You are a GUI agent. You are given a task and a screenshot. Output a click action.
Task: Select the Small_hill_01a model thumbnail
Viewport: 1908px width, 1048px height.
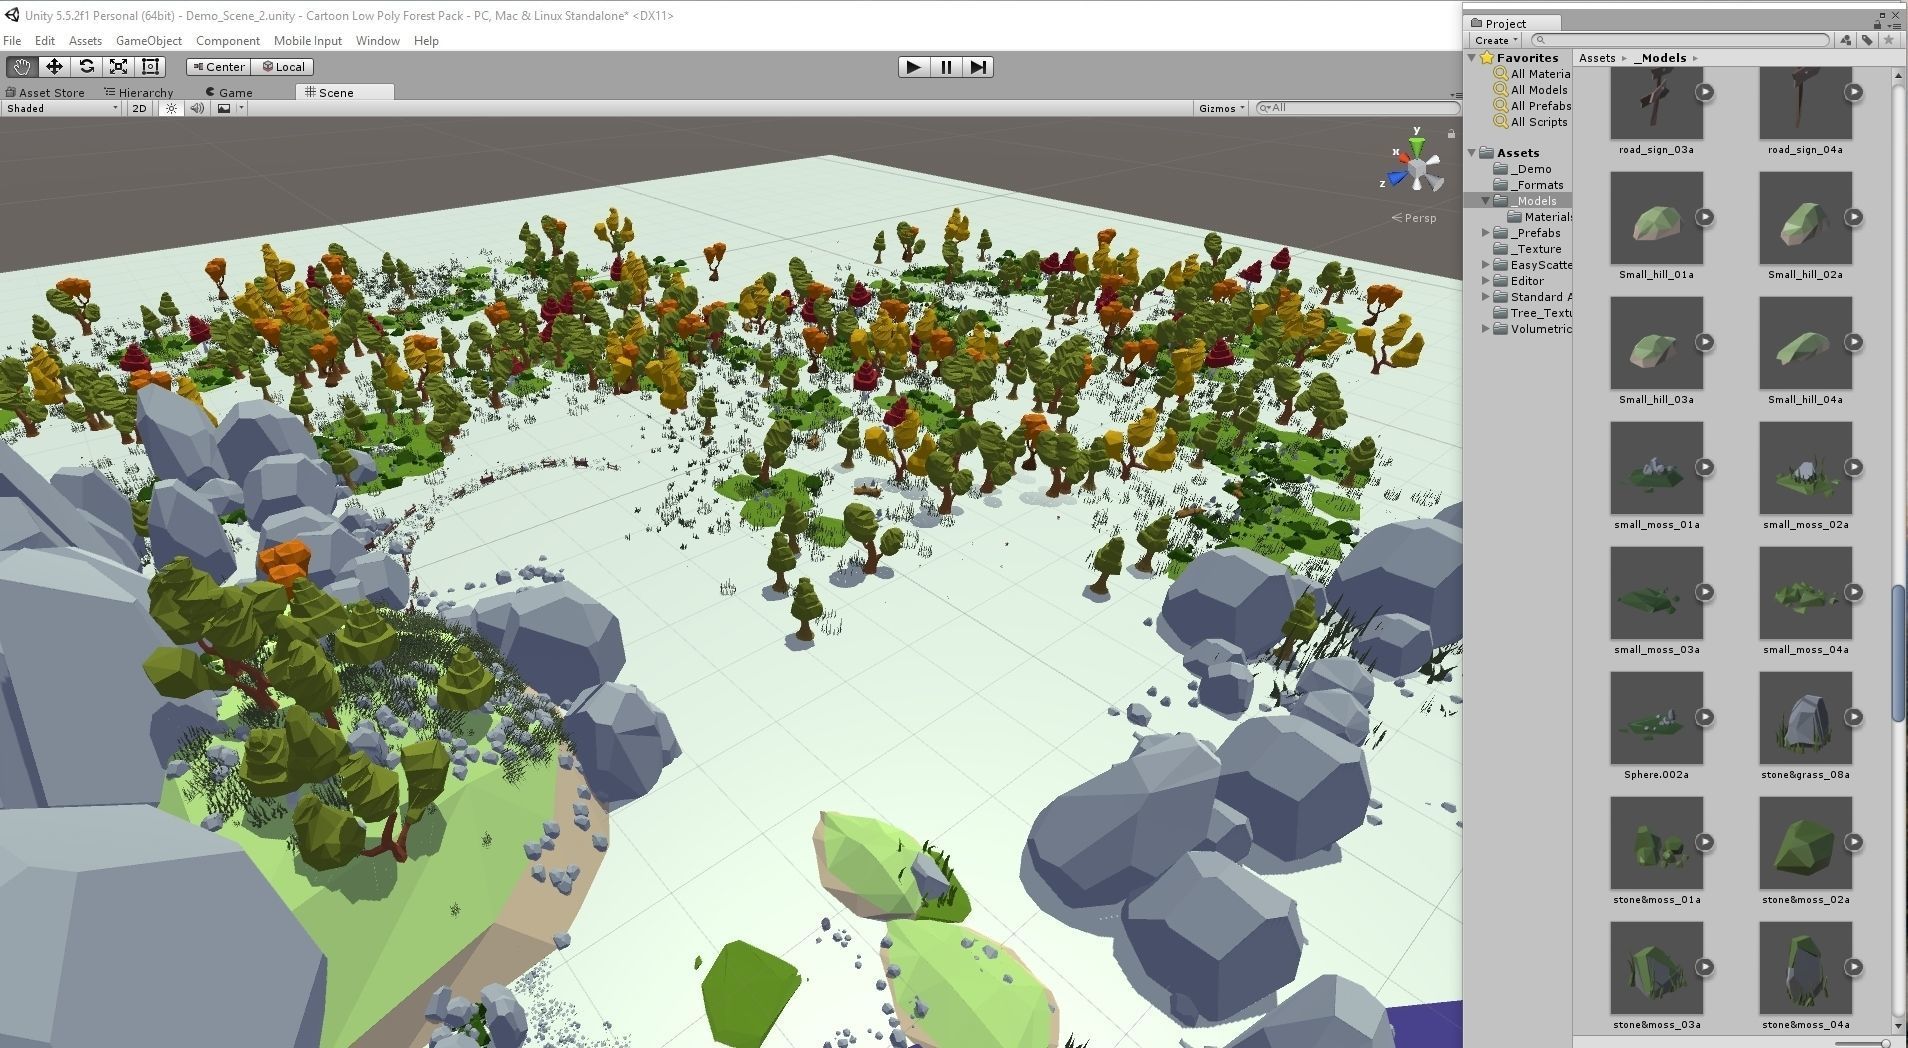[x=1656, y=218]
